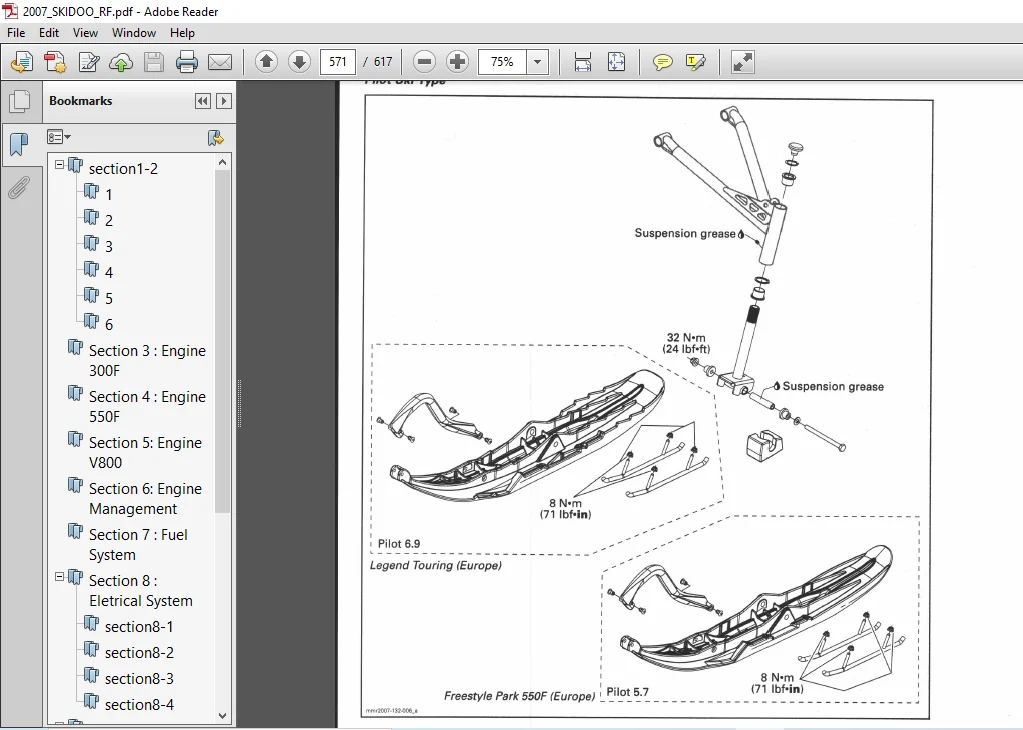Open the Attachments paperclip panel
The height and width of the screenshot is (730, 1023).
(x=19, y=188)
